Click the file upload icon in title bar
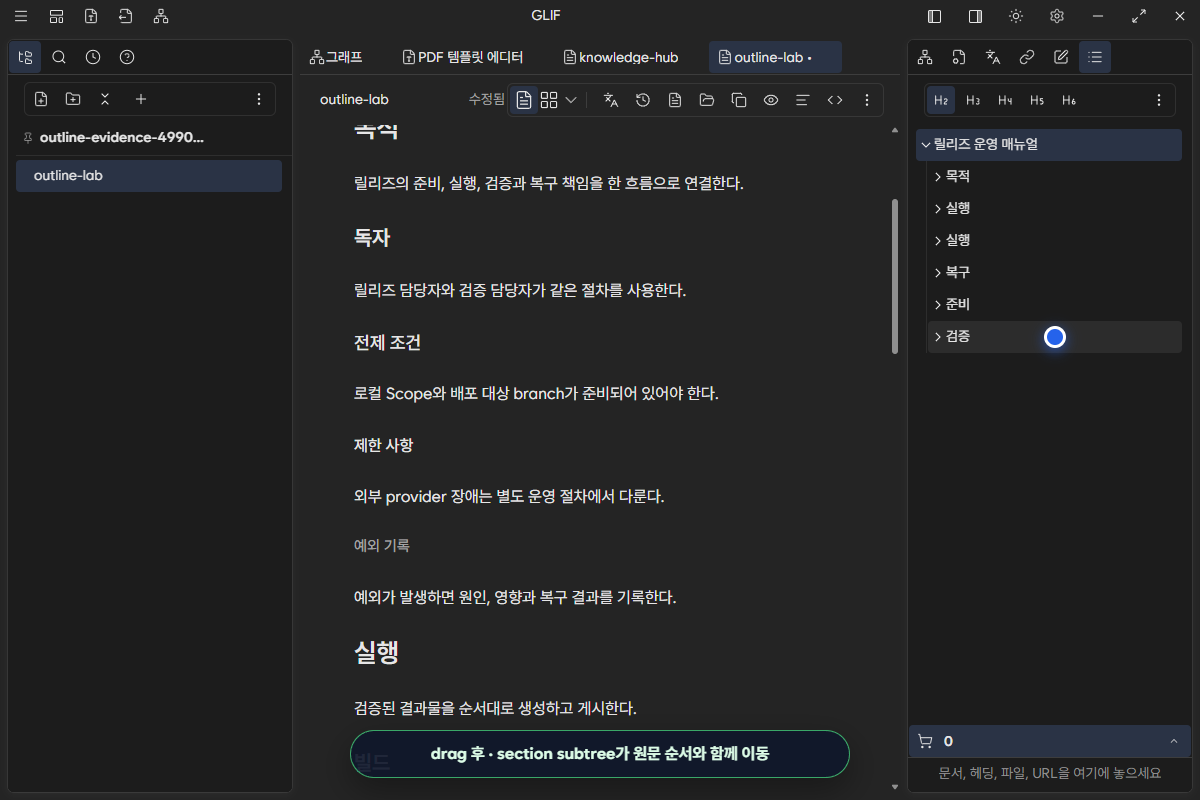The width and height of the screenshot is (1200, 800). click(x=91, y=16)
